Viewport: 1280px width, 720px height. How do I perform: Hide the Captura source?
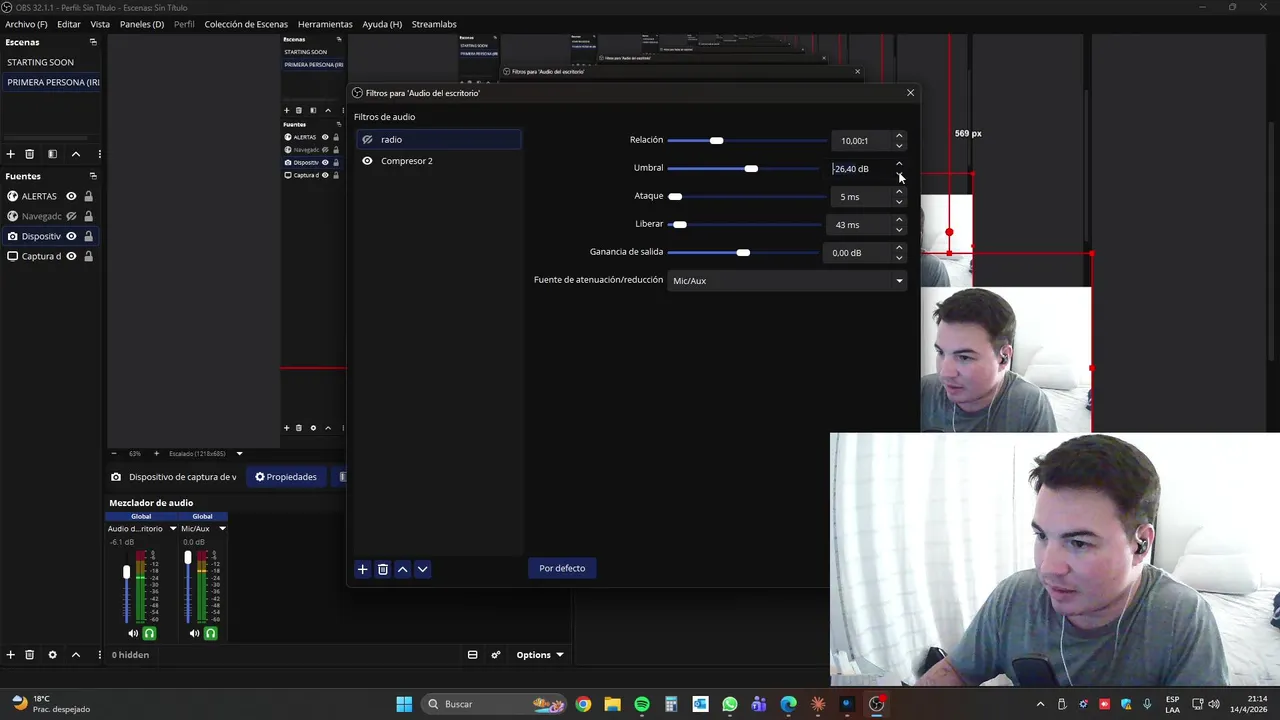[71, 256]
